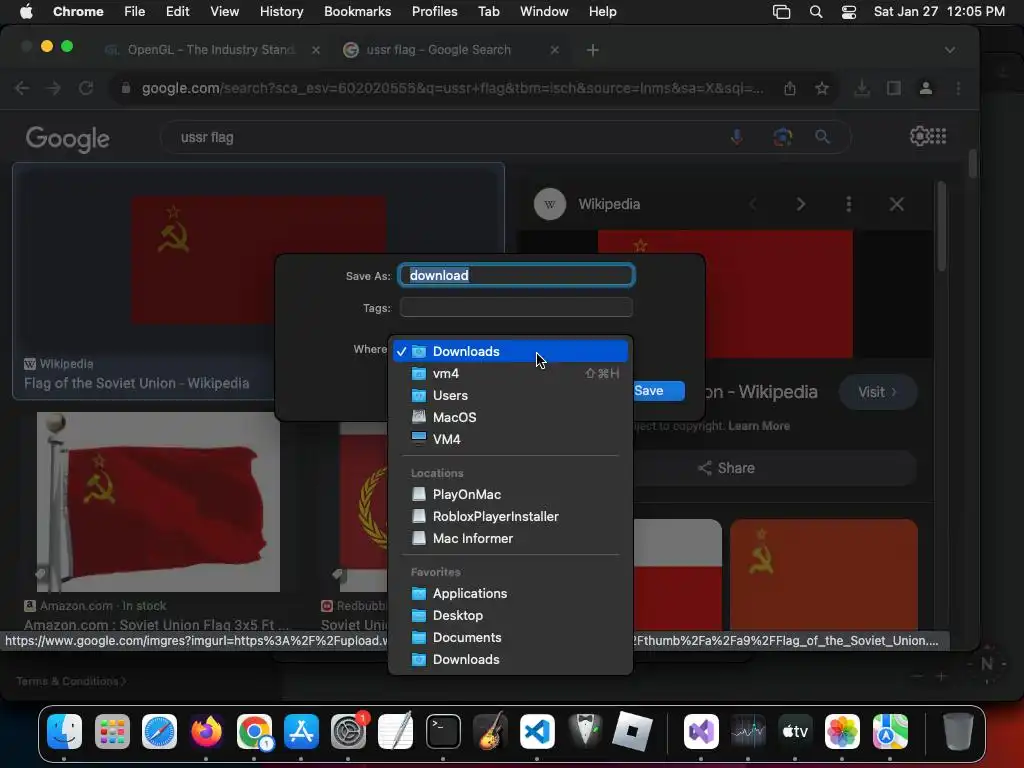Select Applications under Favorites
The image size is (1024, 768).
[510, 594]
